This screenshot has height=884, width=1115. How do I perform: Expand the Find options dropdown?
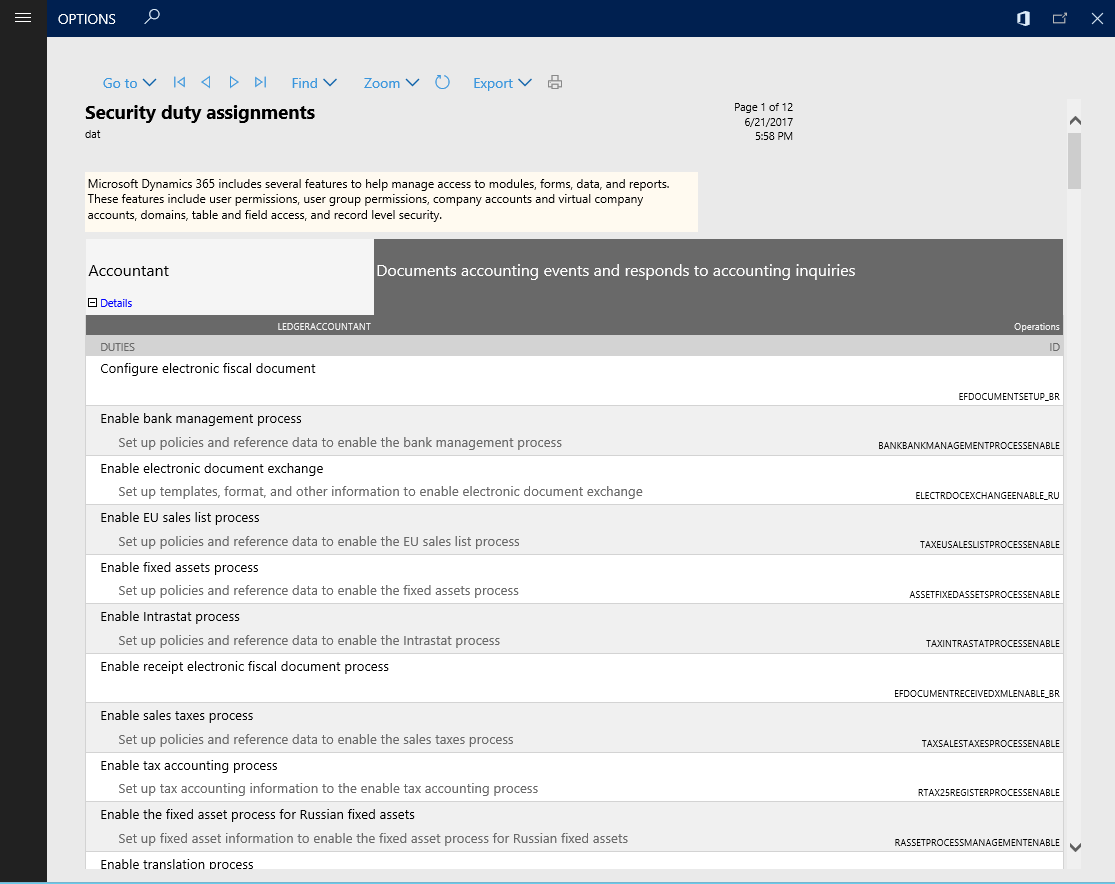click(x=313, y=83)
